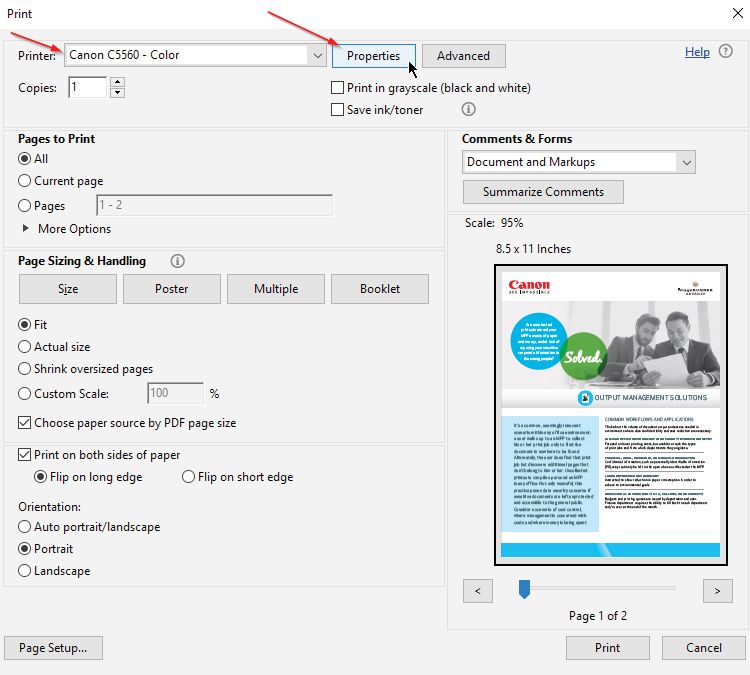The width and height of the screenshot is (750, 675).
Task: Open the Comments & Forms dropdown
Action: point(685,162)
